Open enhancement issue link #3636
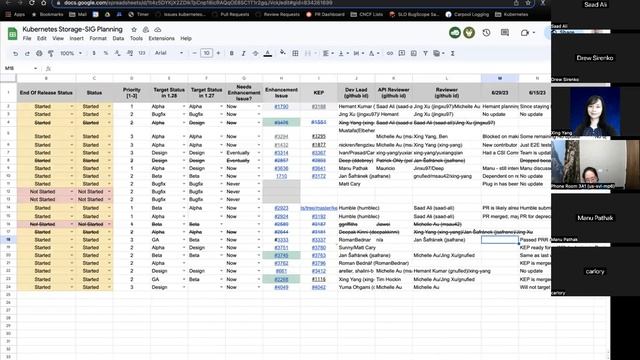This screenshot has height=360, width=640. (x=281, y=168)
